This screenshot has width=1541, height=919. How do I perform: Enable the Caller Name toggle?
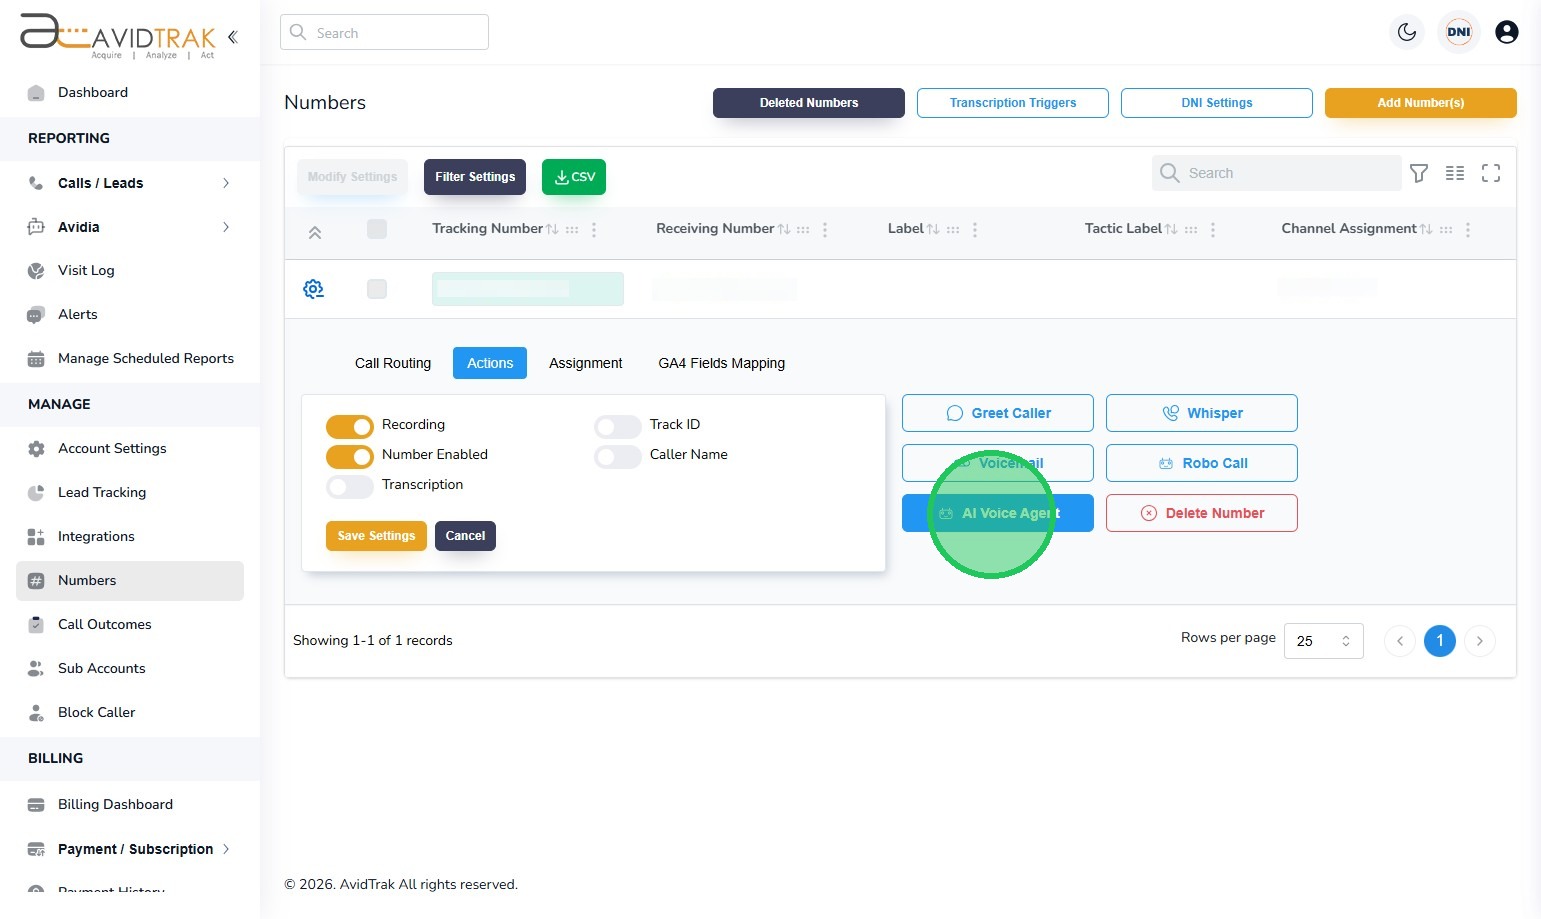(x=618, y=456)
